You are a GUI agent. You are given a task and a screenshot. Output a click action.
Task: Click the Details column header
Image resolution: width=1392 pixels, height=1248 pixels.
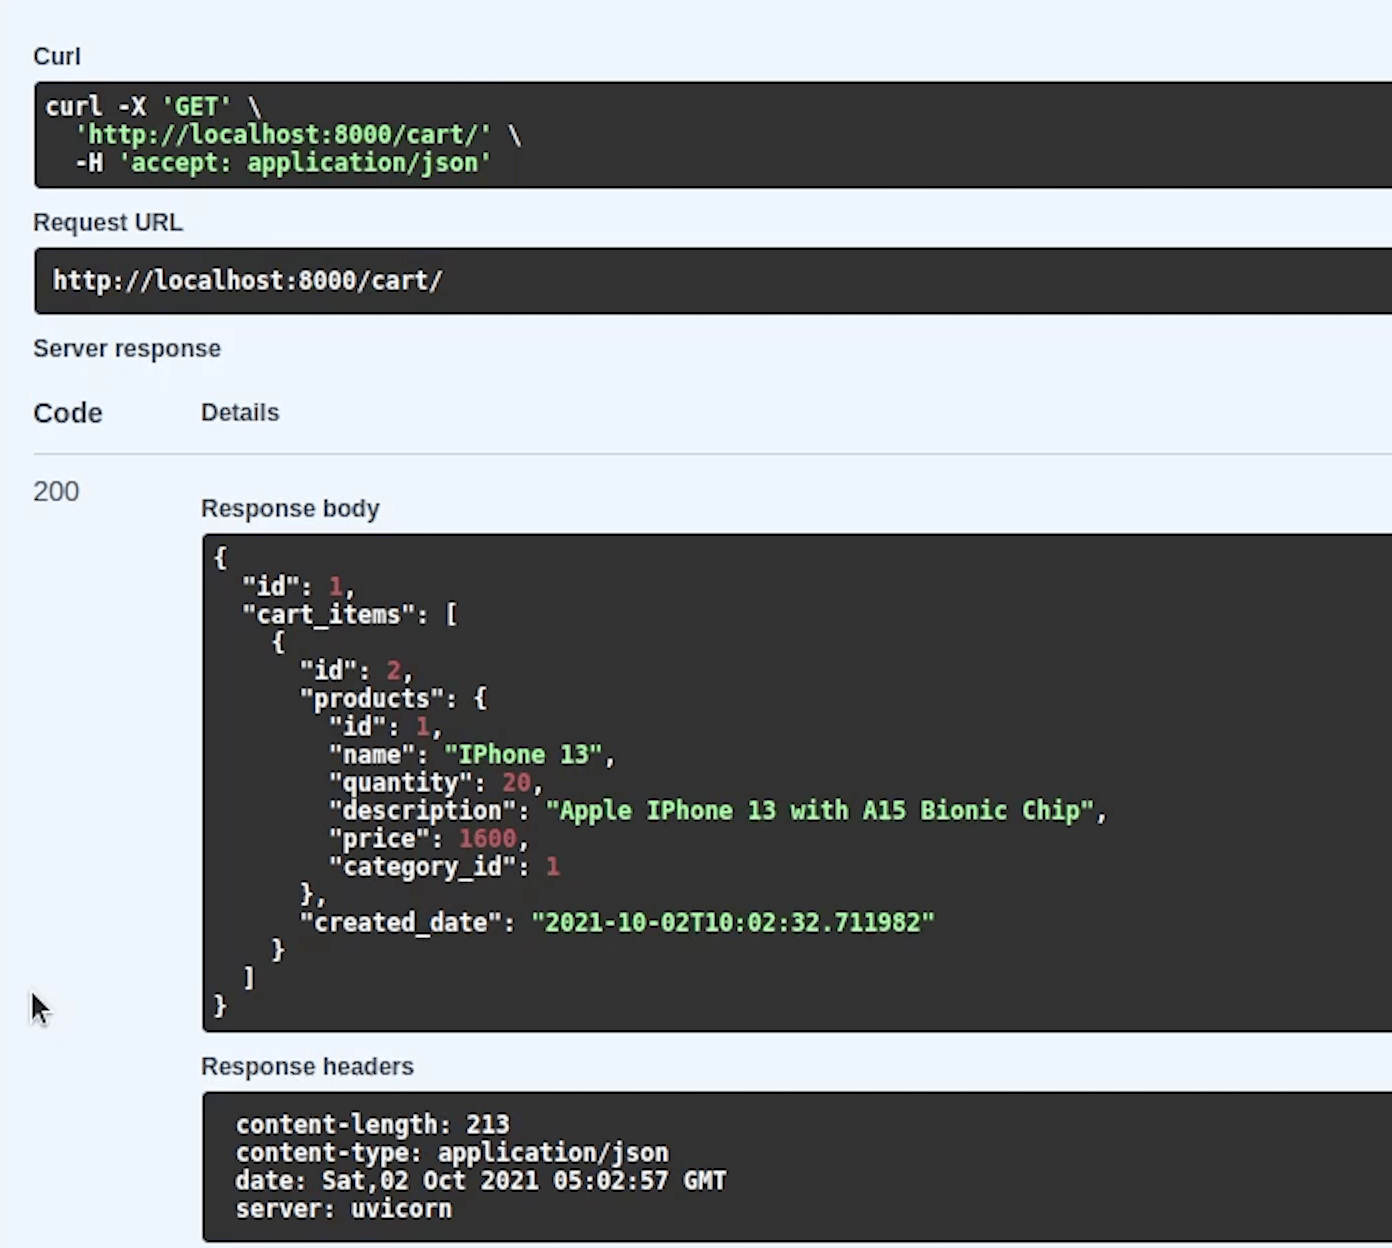coord(240,413)
